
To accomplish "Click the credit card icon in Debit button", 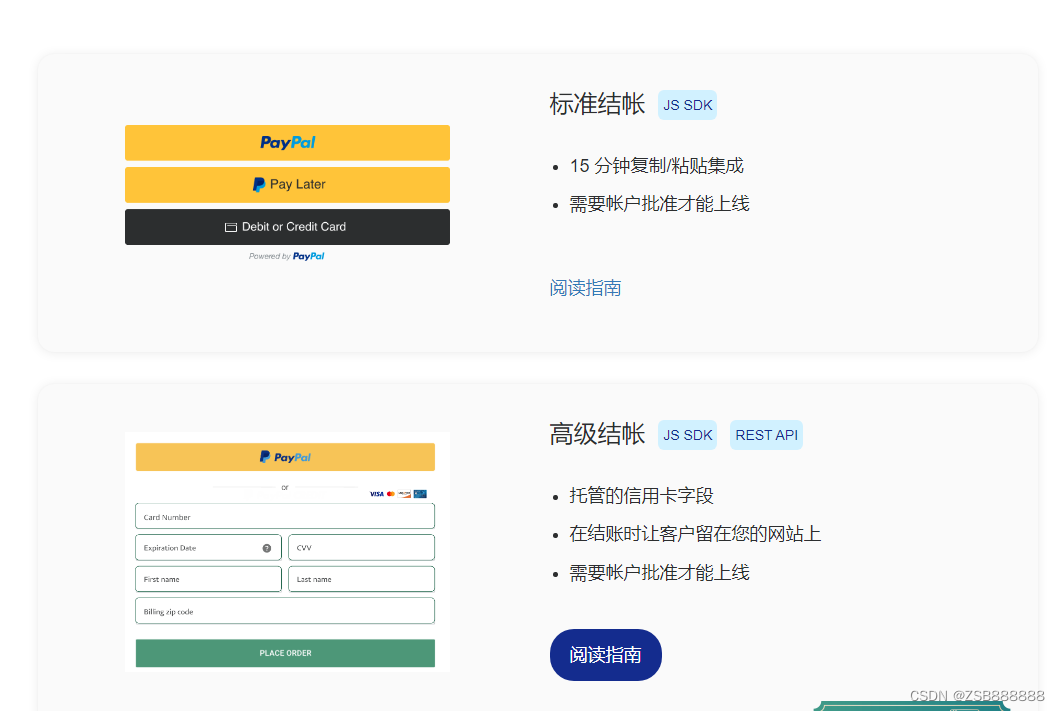I will (x=231, y=227).
